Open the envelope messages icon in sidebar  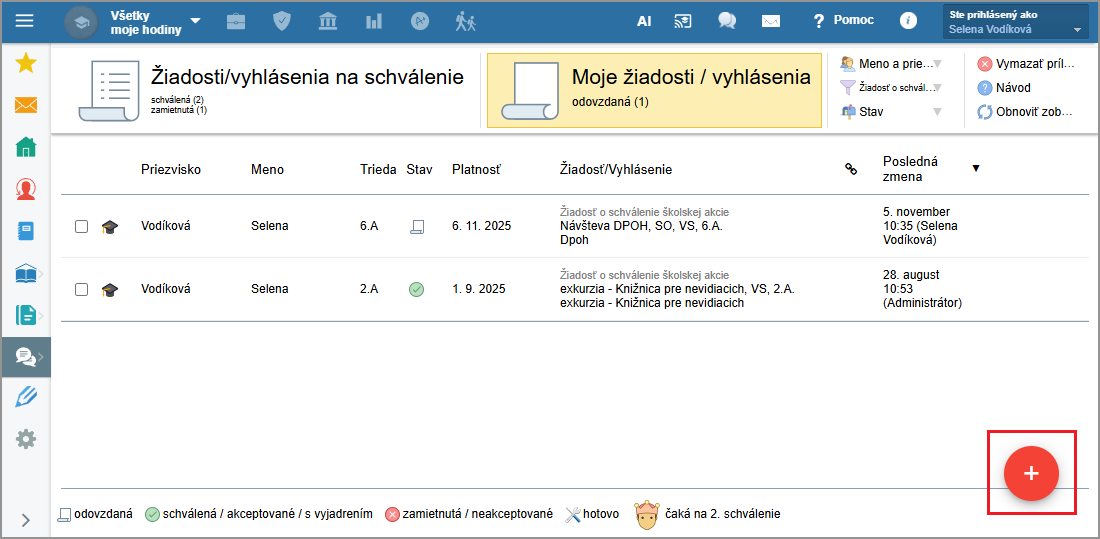[26, 105]
